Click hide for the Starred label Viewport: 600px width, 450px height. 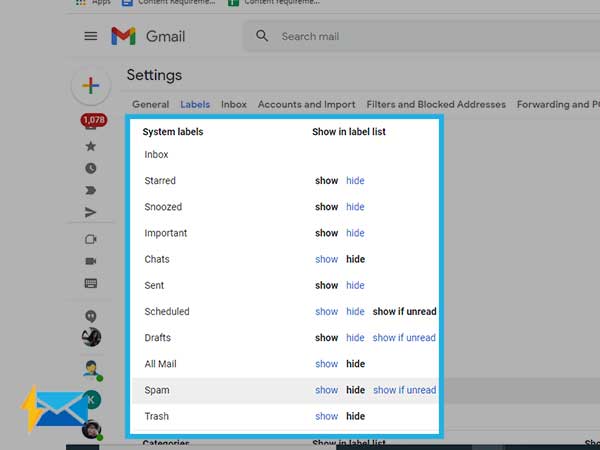(355, 181)
